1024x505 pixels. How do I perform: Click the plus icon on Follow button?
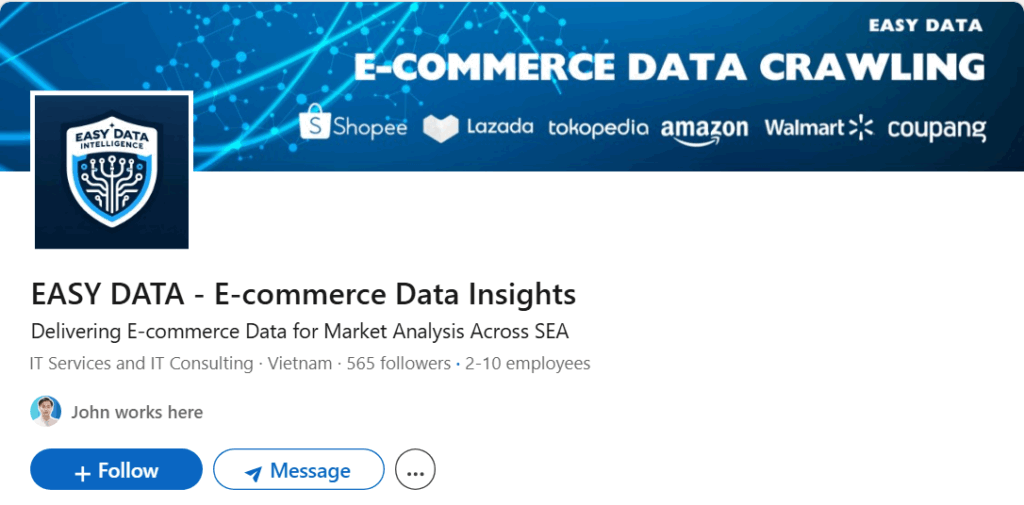coord(82,472)
